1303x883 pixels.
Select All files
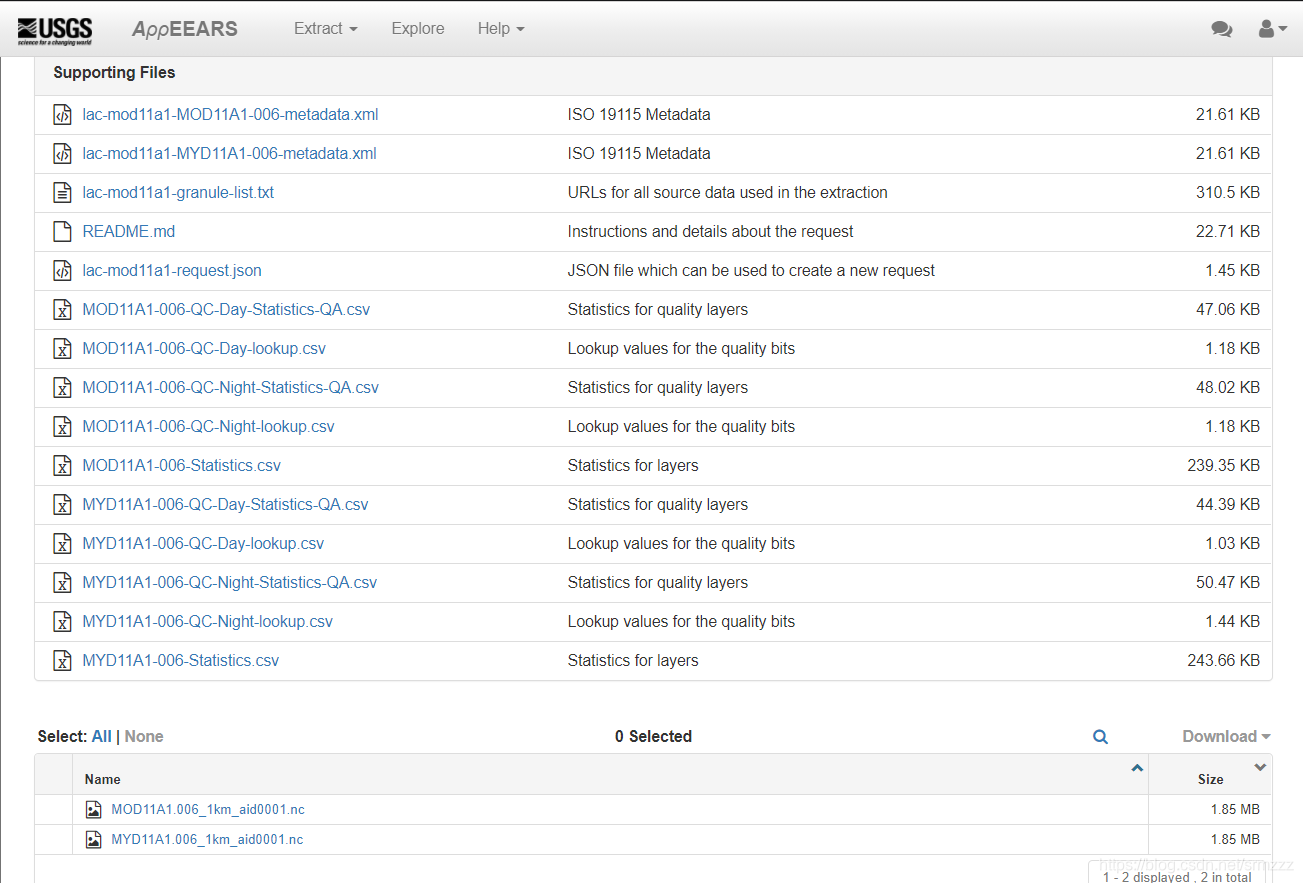pos(102,737)
